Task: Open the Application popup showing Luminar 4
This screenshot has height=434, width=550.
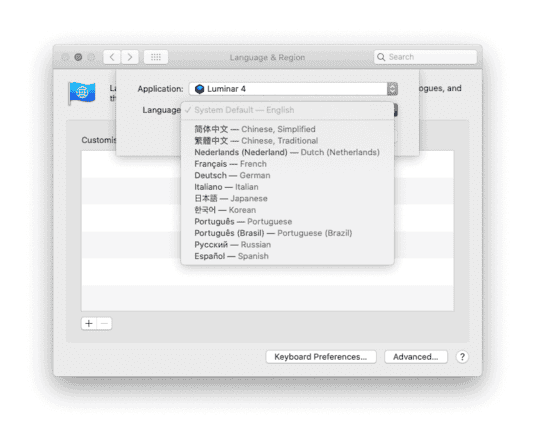Action: point(293,89)
